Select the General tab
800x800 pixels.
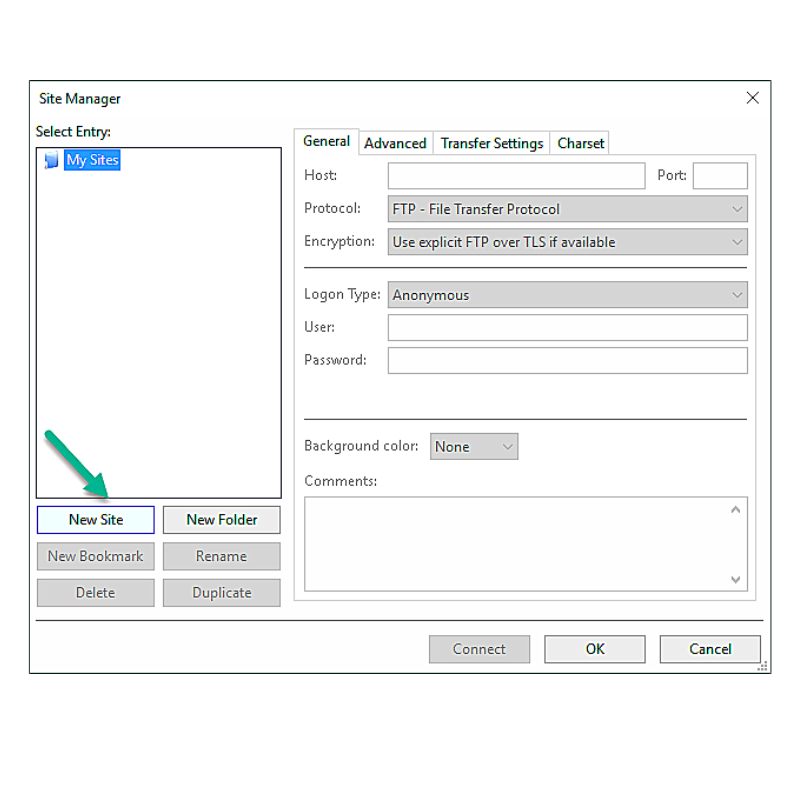pyautogui.click(x=326, y=142)
